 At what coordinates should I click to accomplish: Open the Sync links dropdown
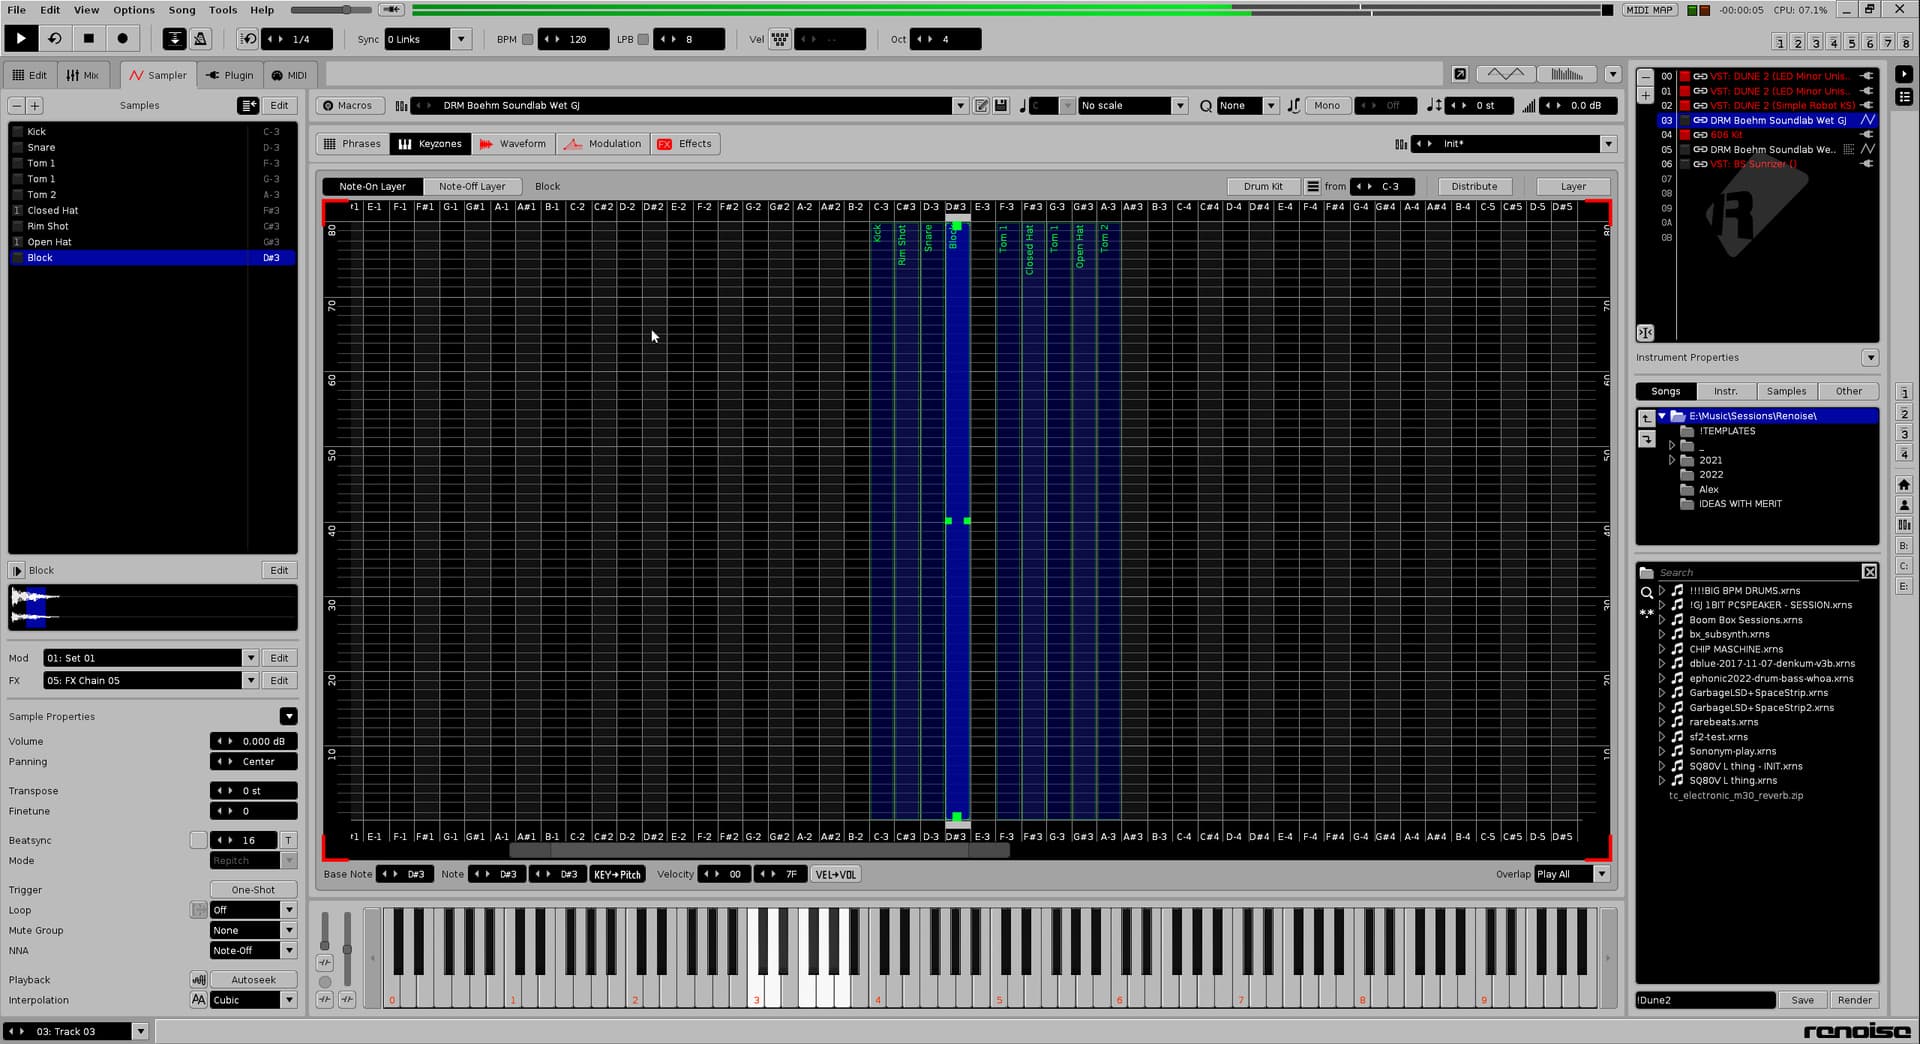pos(461,39)
